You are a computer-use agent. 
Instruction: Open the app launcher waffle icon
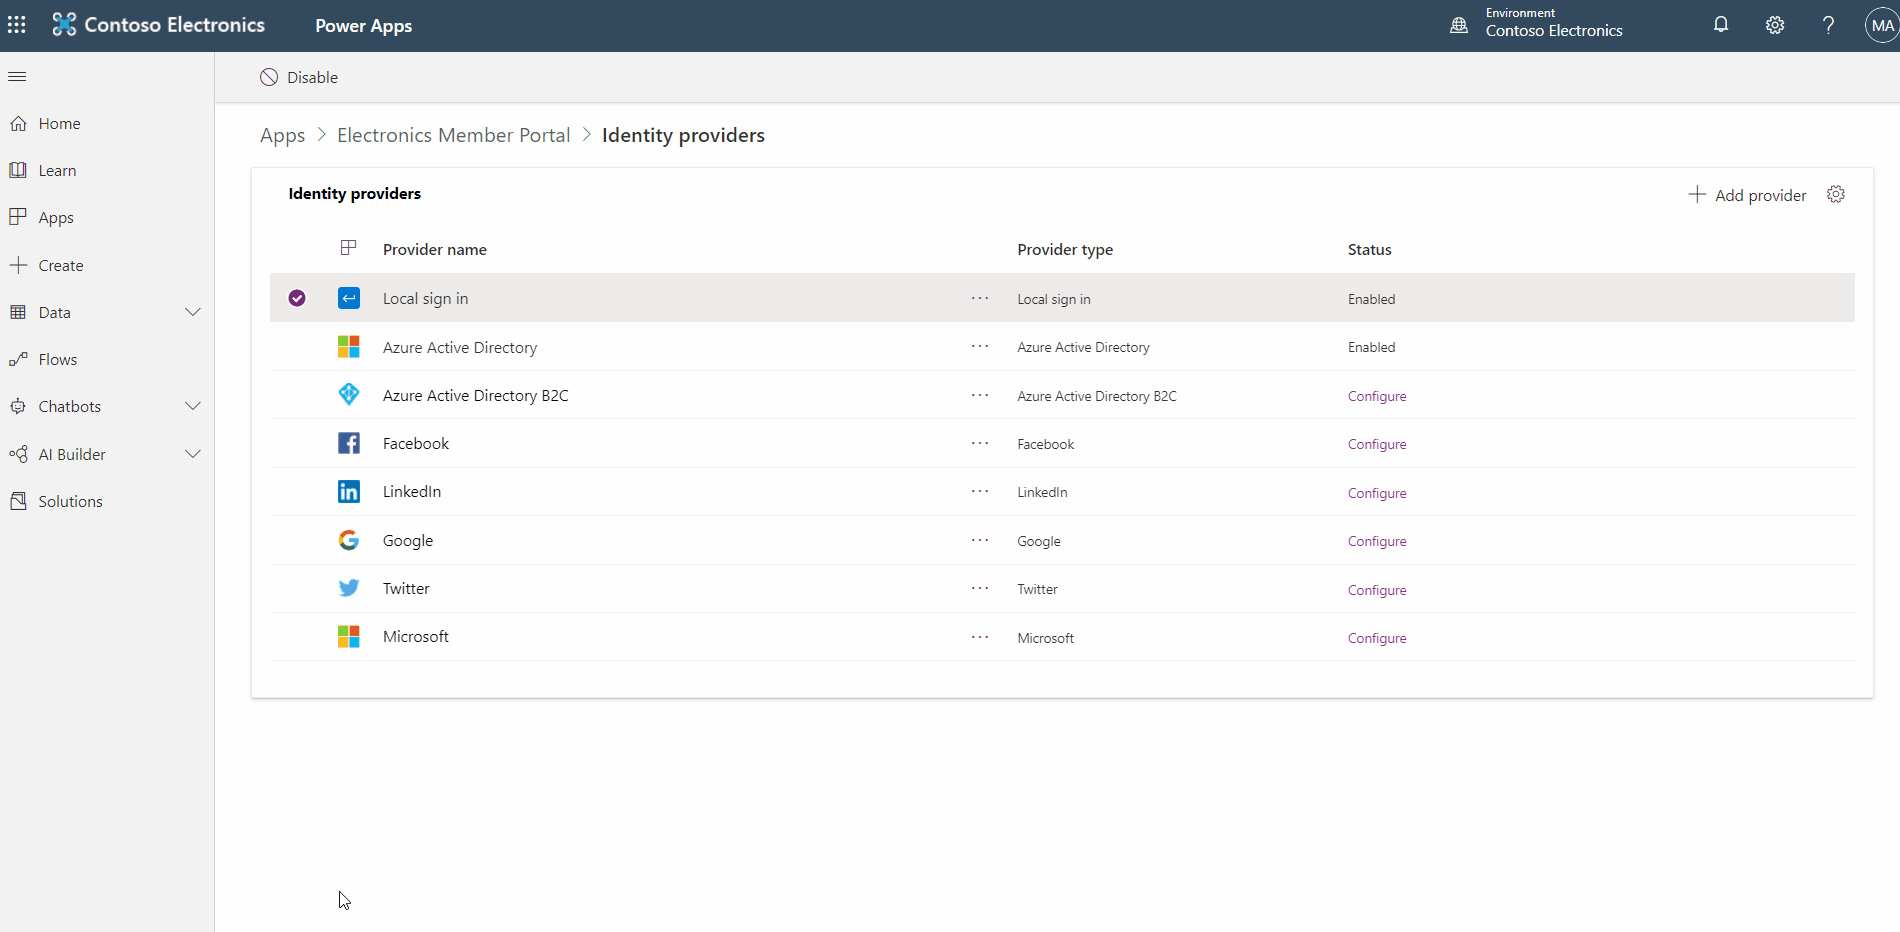point(17,25)
